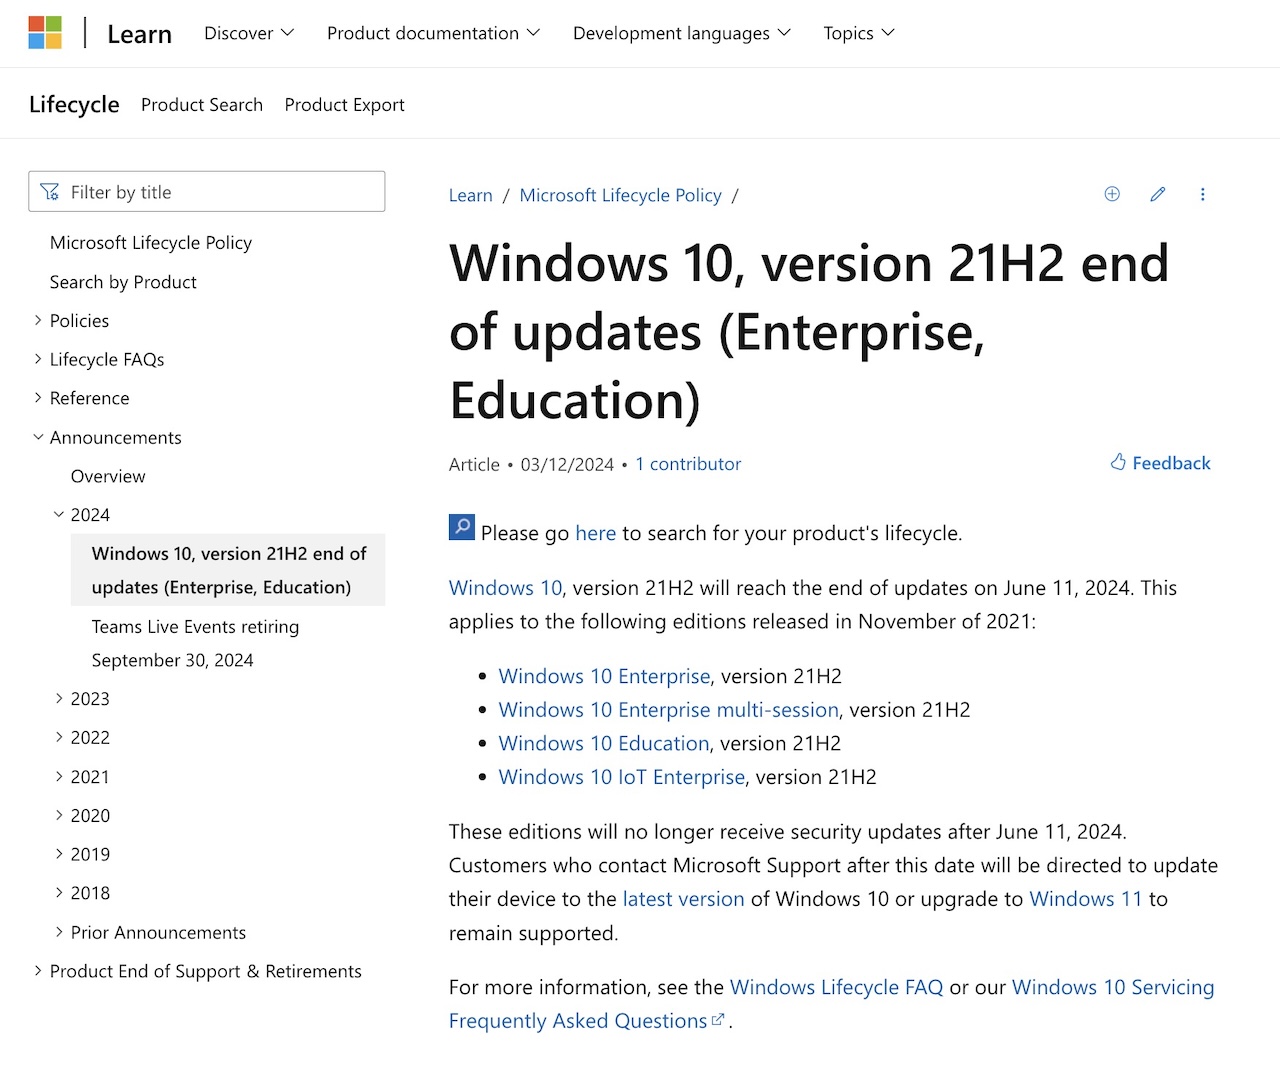The height and width of the screenshot is (1079, 1280).
Task: Click the edit pencil icon
Action: [x=1158, y=194]
